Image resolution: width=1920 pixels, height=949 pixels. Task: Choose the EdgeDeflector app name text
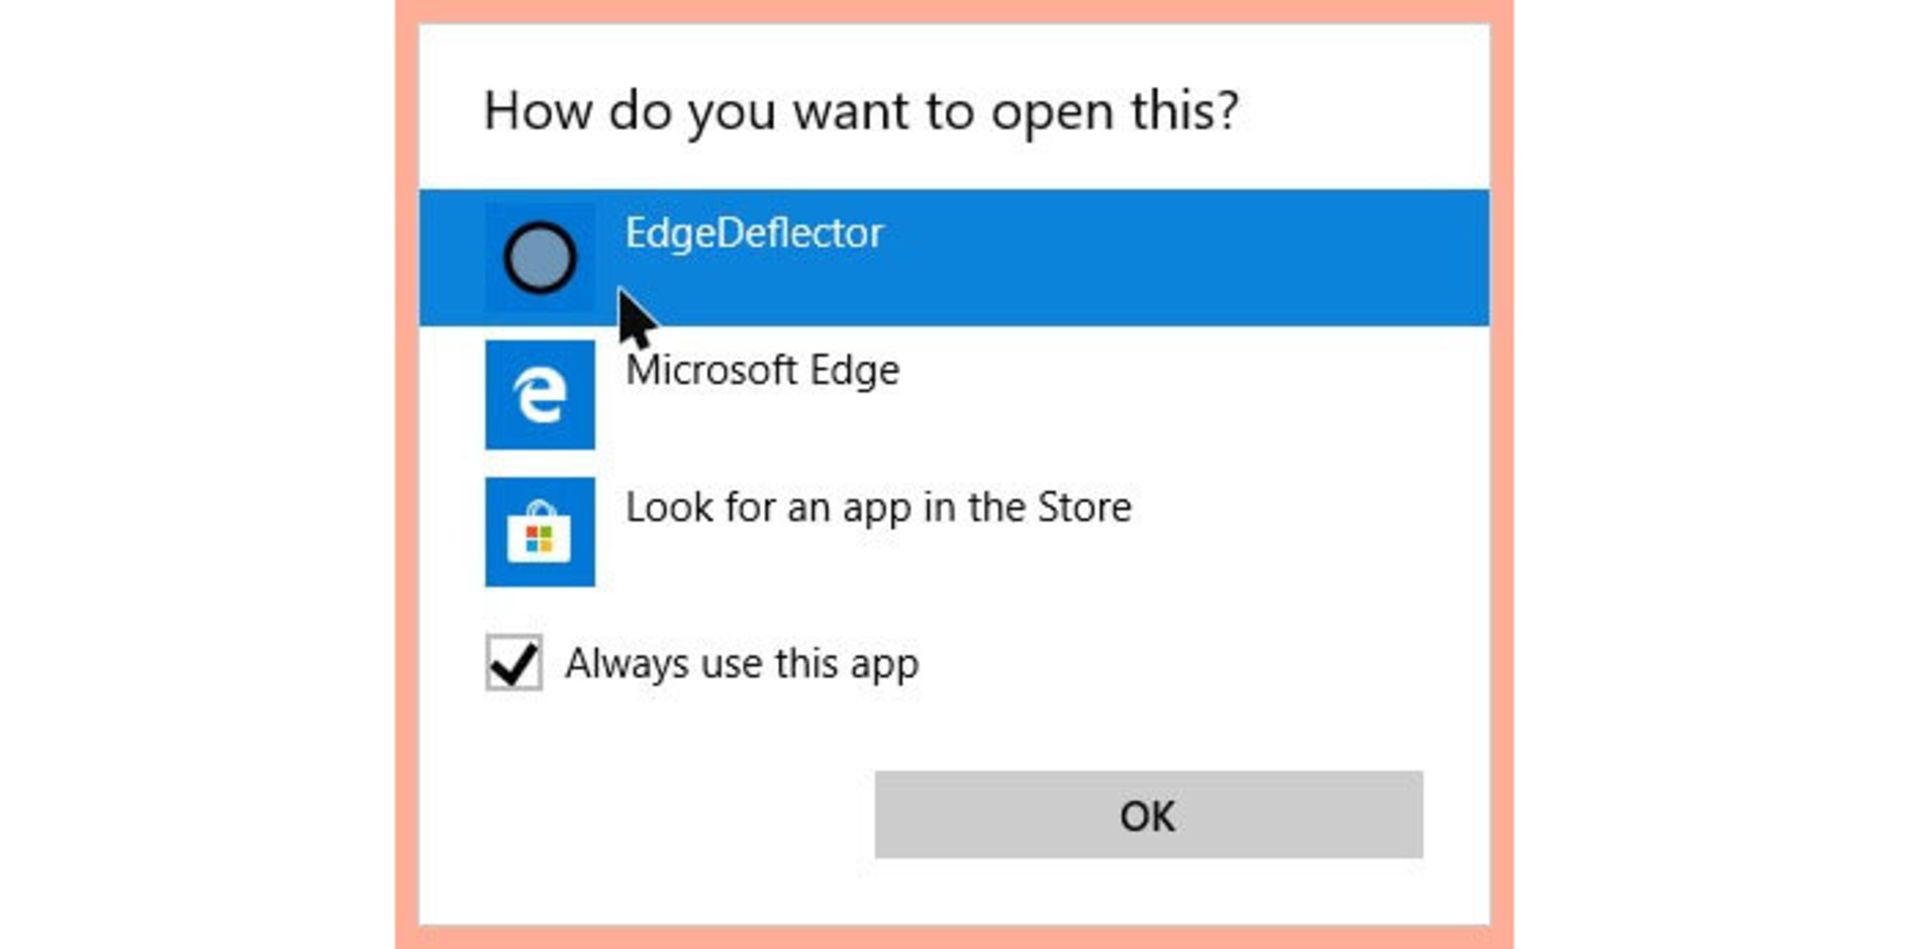754,233
